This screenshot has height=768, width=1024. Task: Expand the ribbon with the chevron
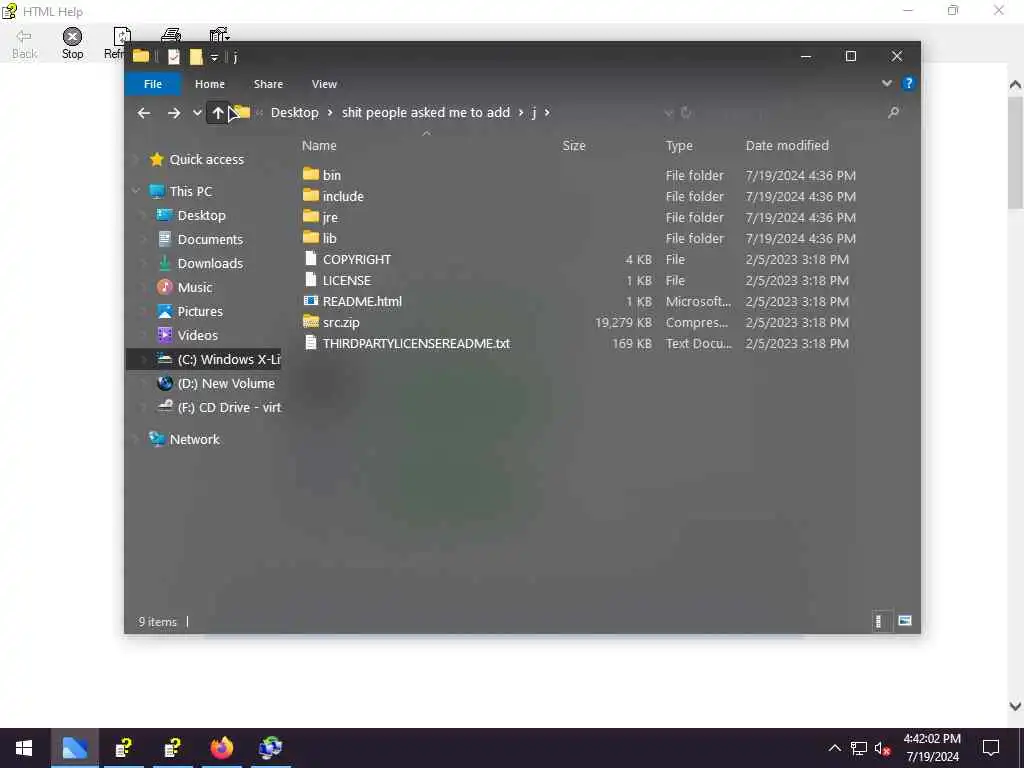(886, 84)
